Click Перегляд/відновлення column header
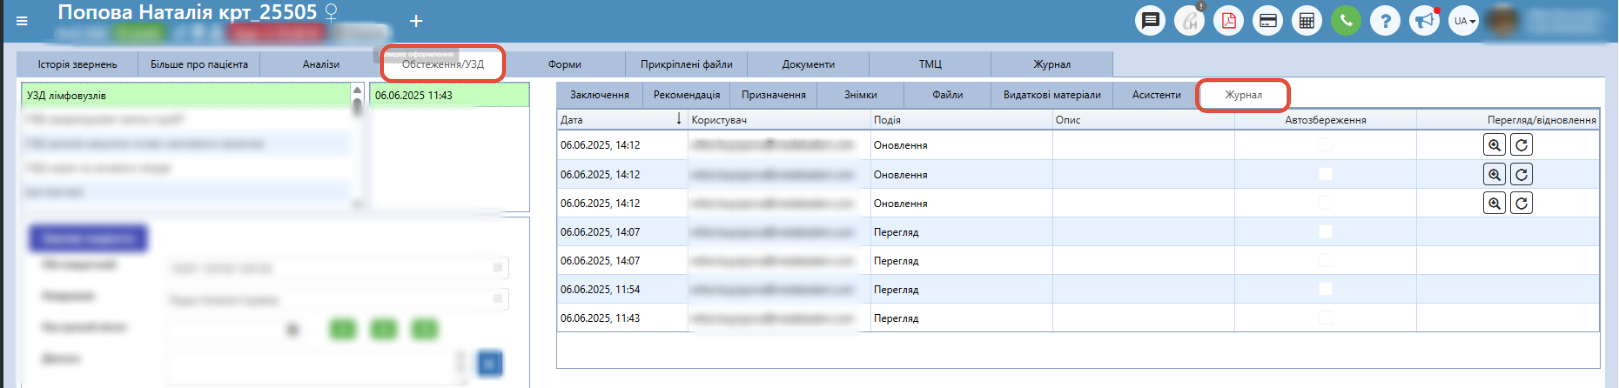The width and height of the screenshot is (1619, 388). pos(1507,120)
